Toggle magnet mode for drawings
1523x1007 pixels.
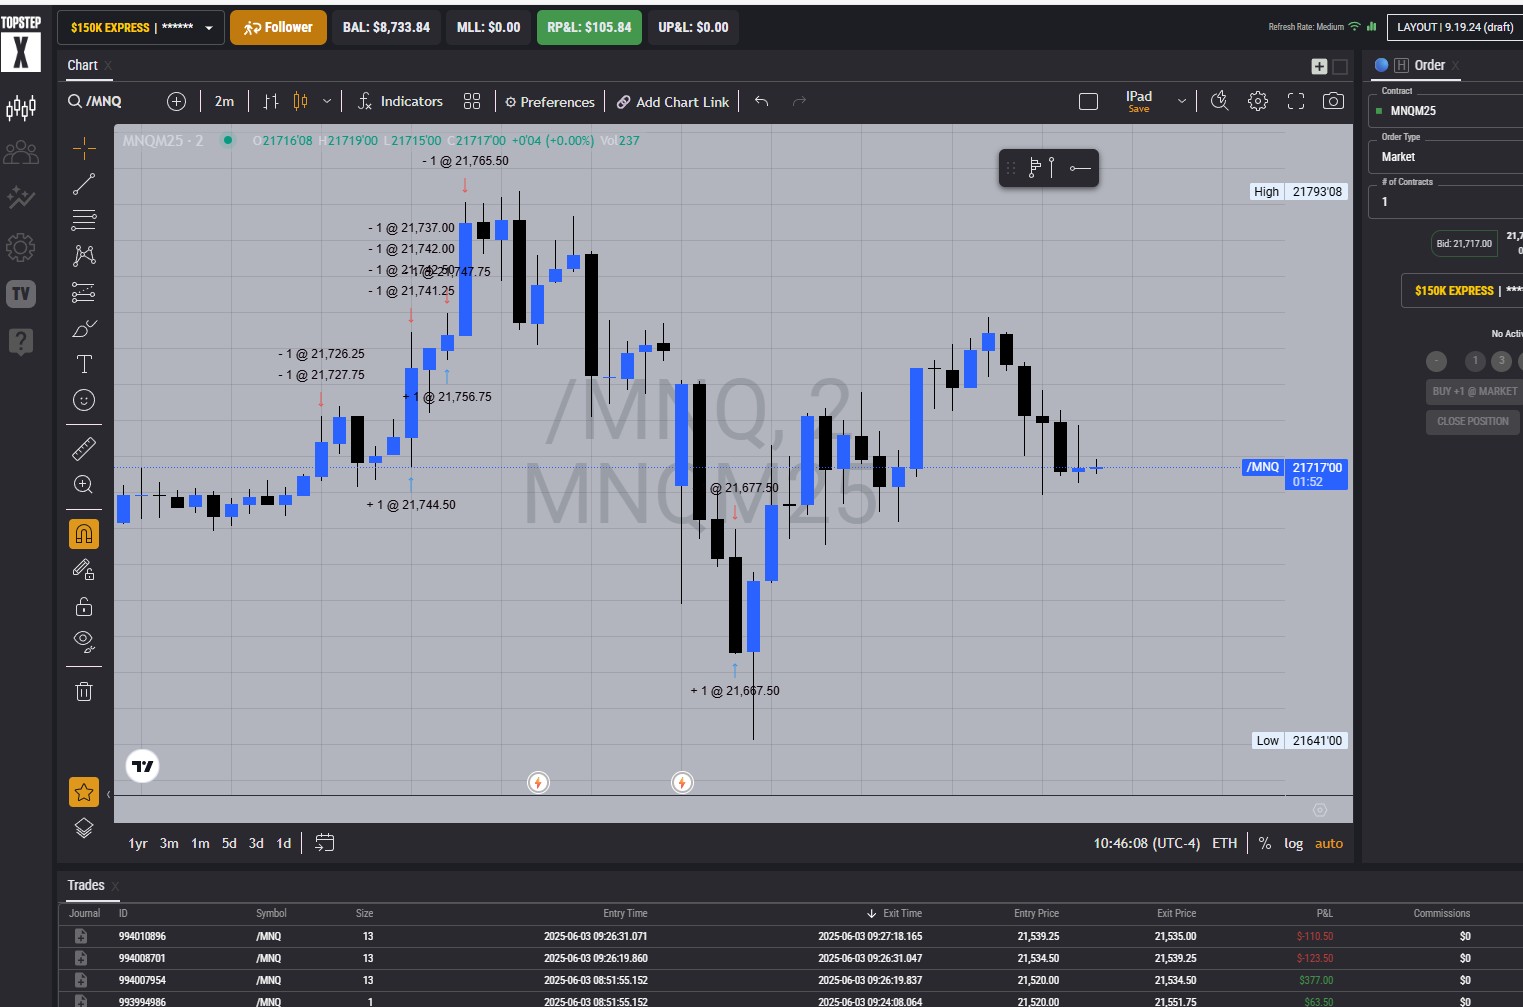tap(84, 534)
